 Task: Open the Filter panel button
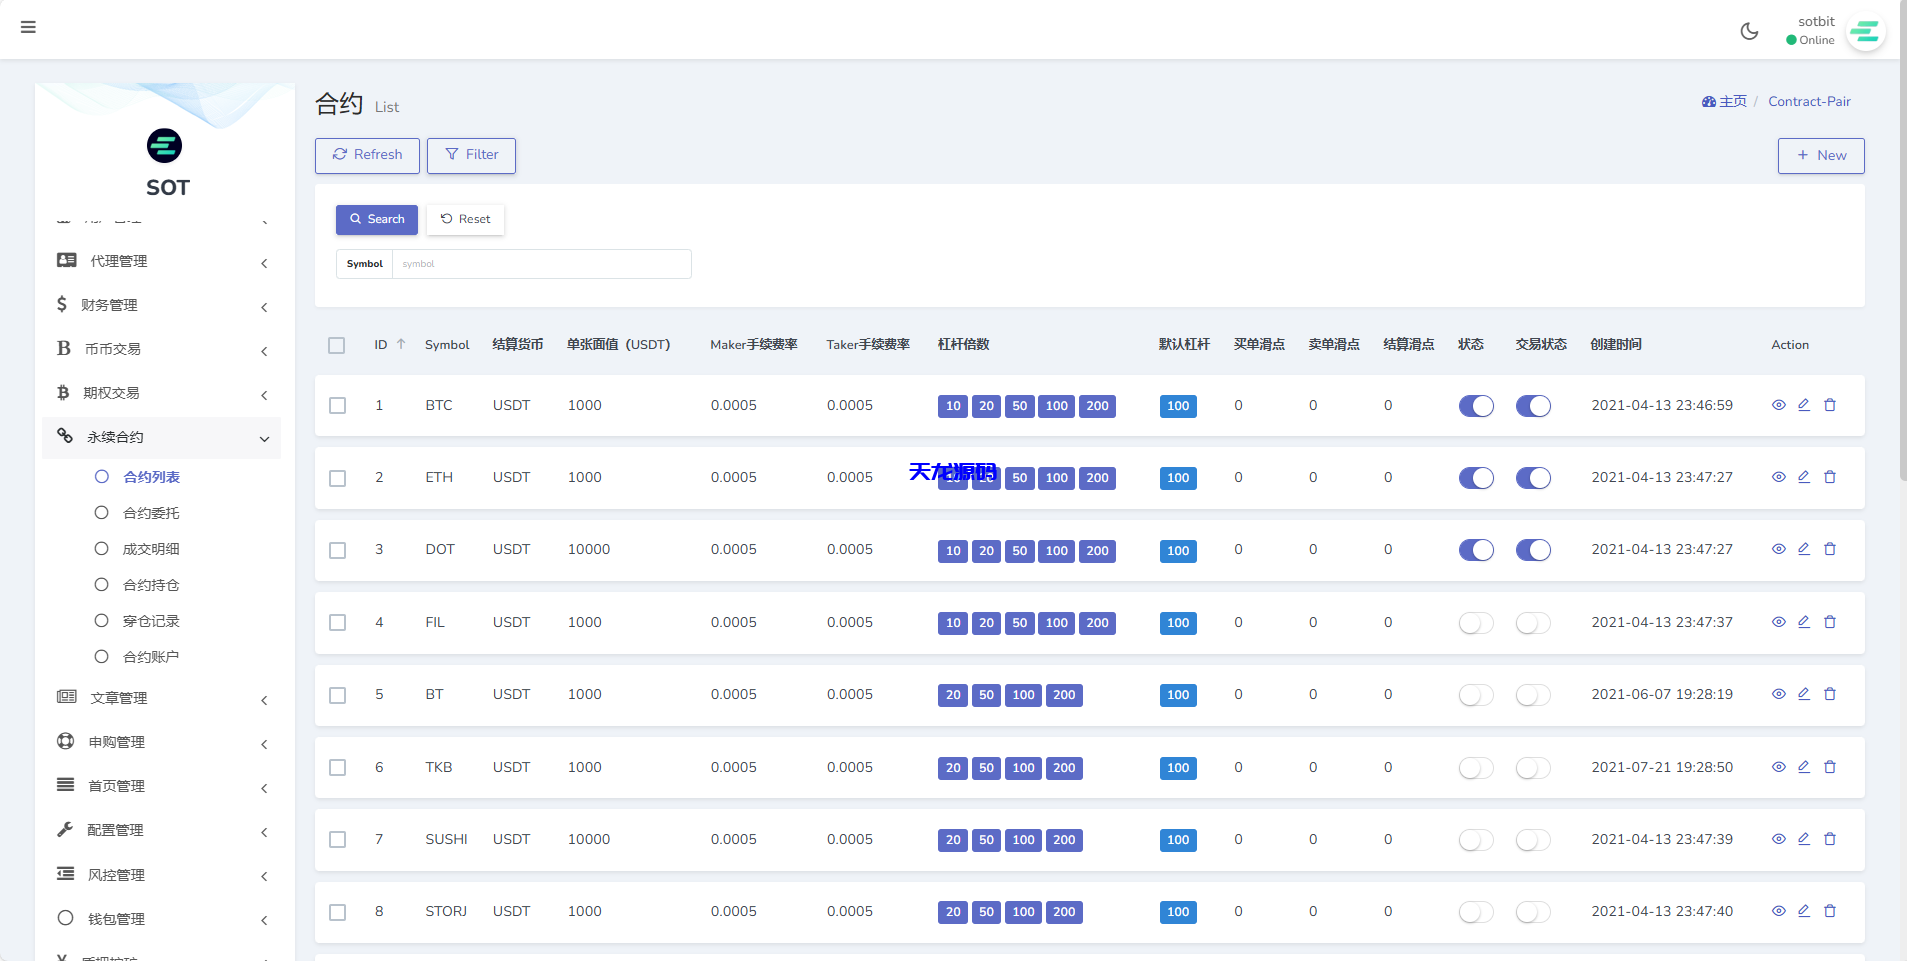pyautogui.click(x=471, y=155)
